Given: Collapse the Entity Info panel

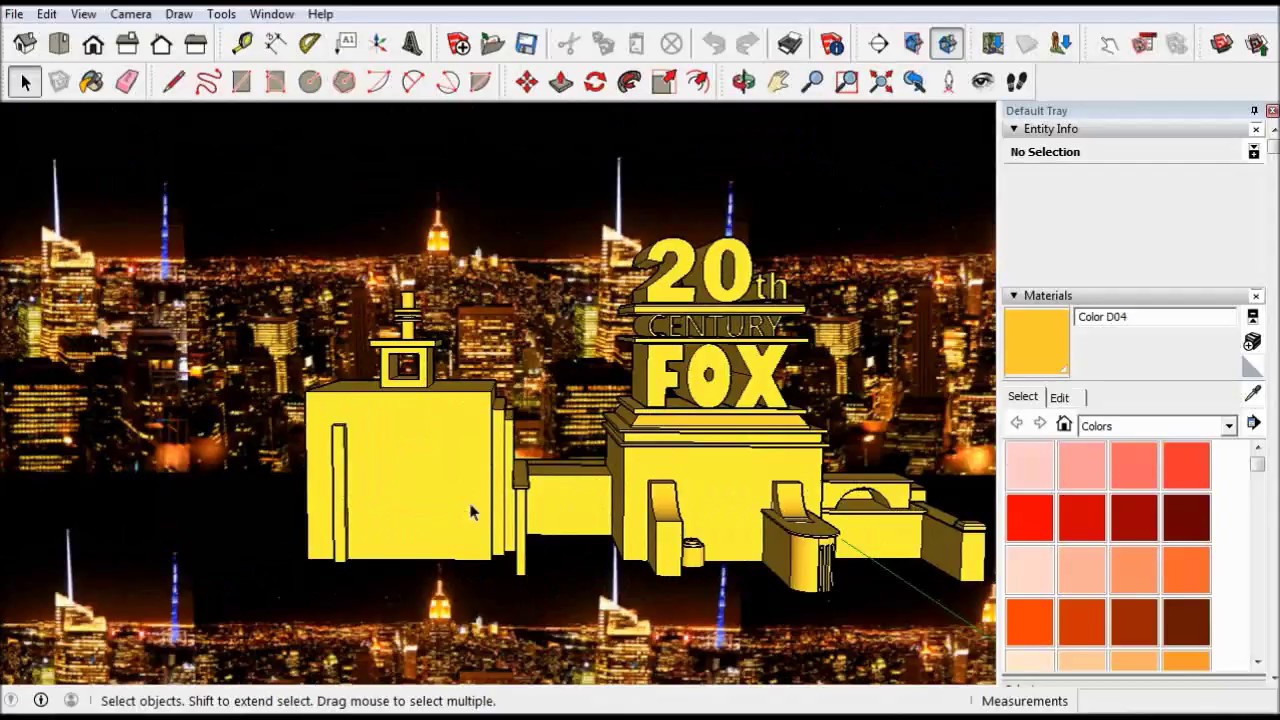Looking at the screenshot, I should point(1014,129).
